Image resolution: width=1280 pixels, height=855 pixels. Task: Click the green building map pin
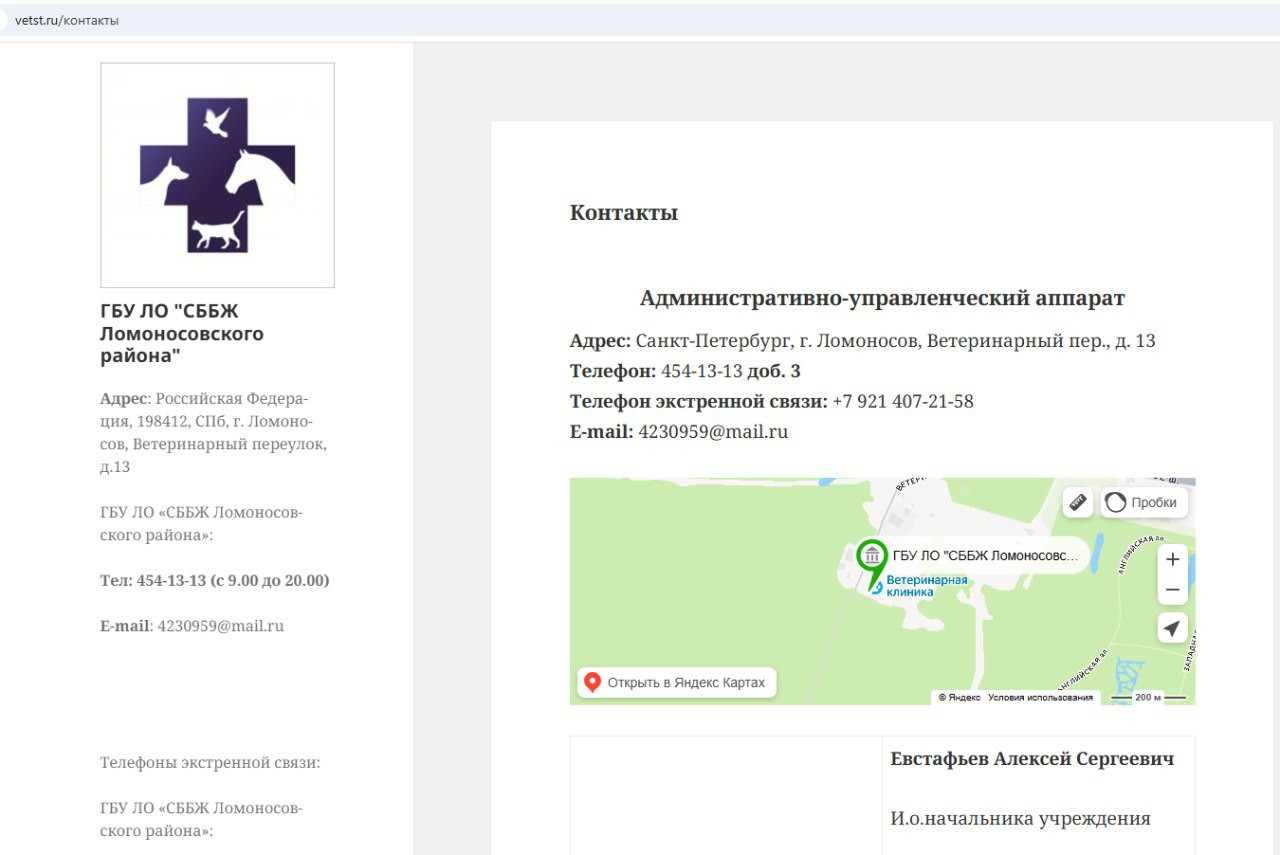pyautogui.click(x=872, y=556)
